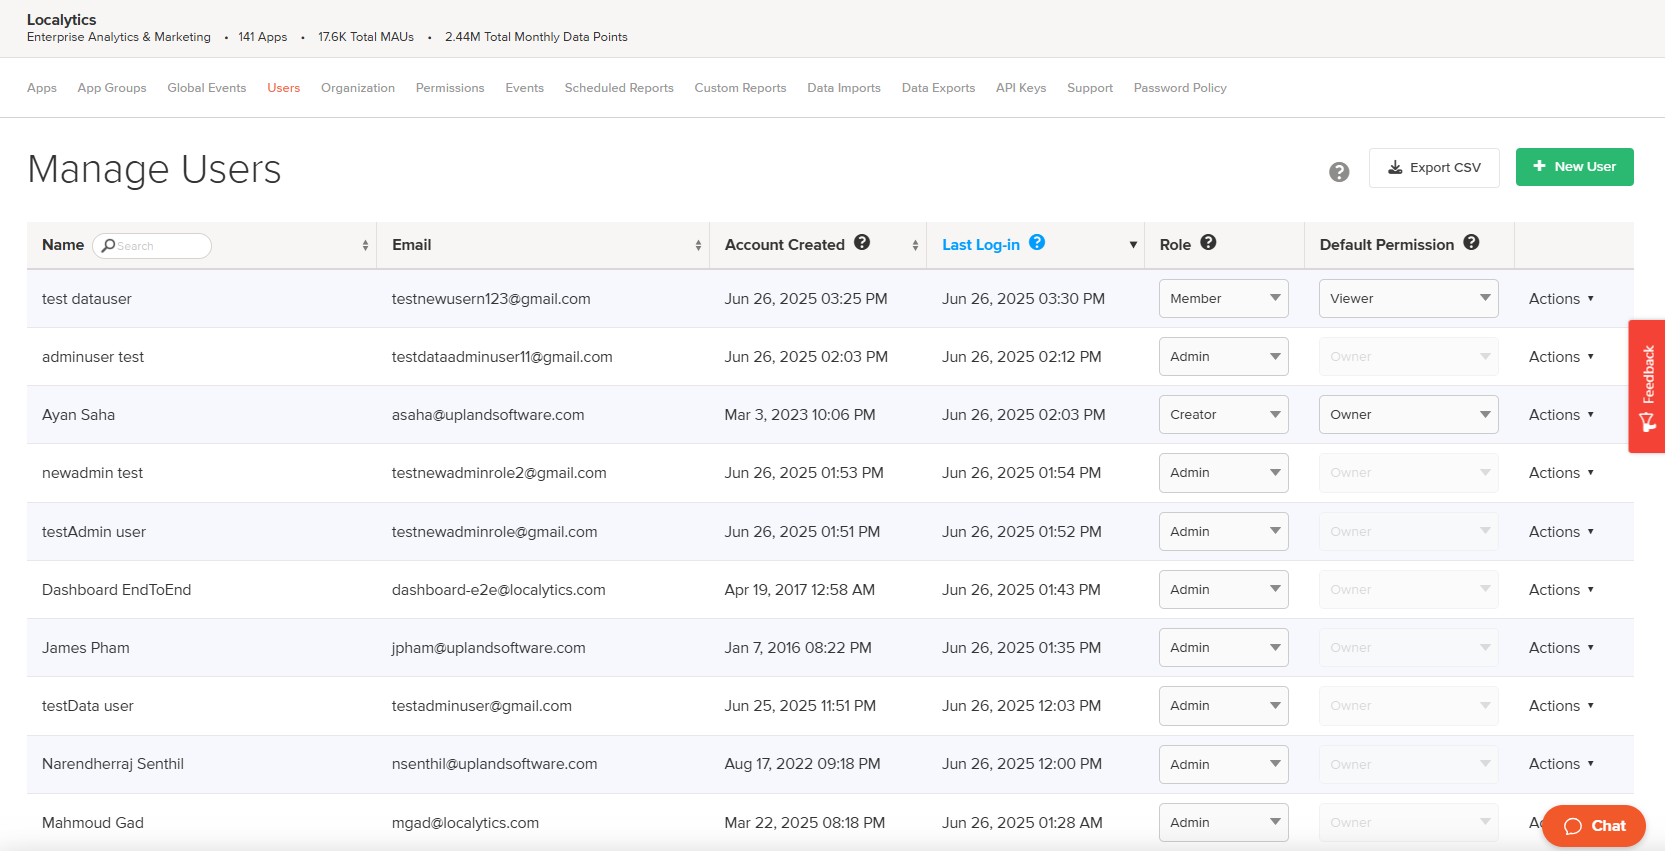Open the Feedback side panel
Image resolution: width=1665 pixels, height=851 pixels.
tap(1646, 386)
